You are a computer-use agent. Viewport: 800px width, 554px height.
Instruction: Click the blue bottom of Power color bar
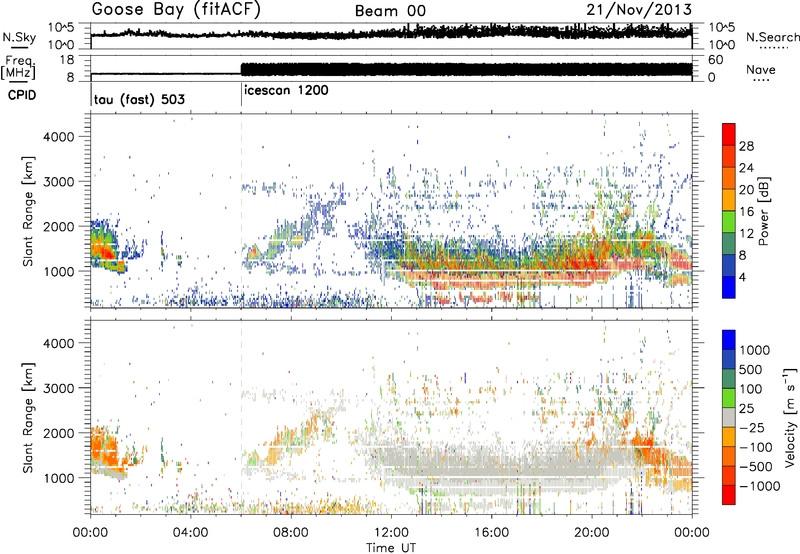point(729,287)
